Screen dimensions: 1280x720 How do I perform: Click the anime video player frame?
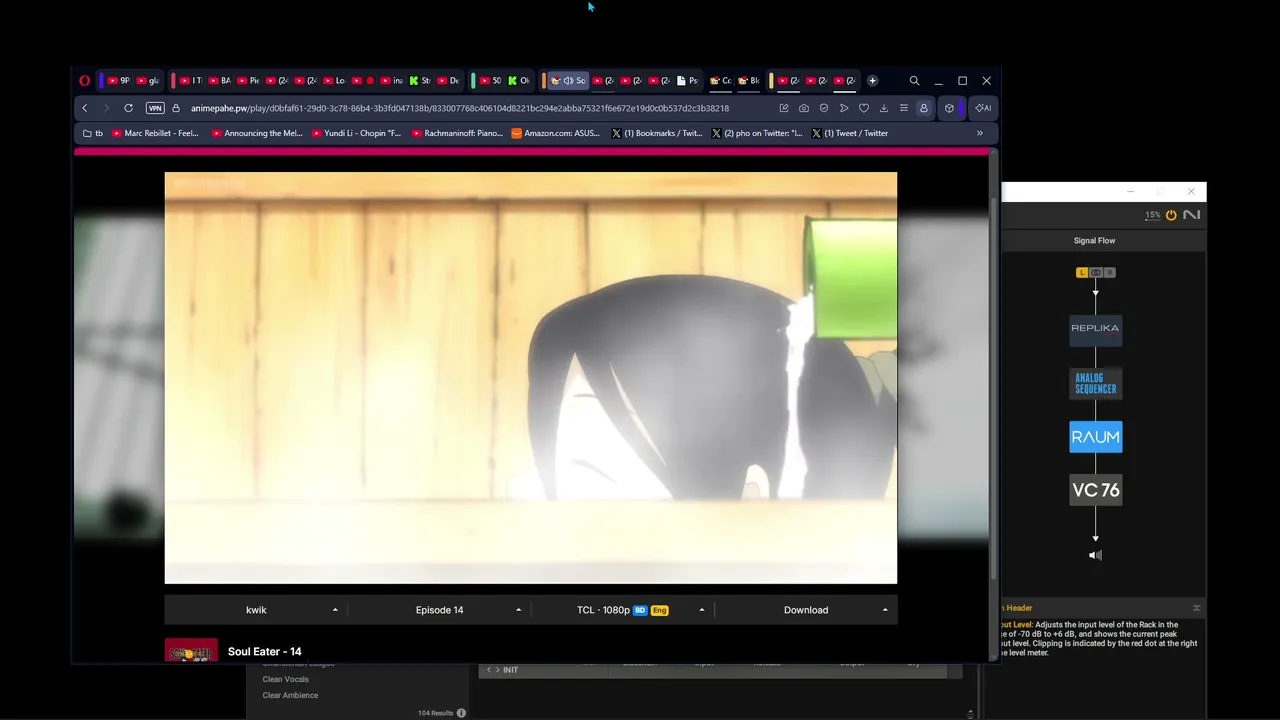531,377
